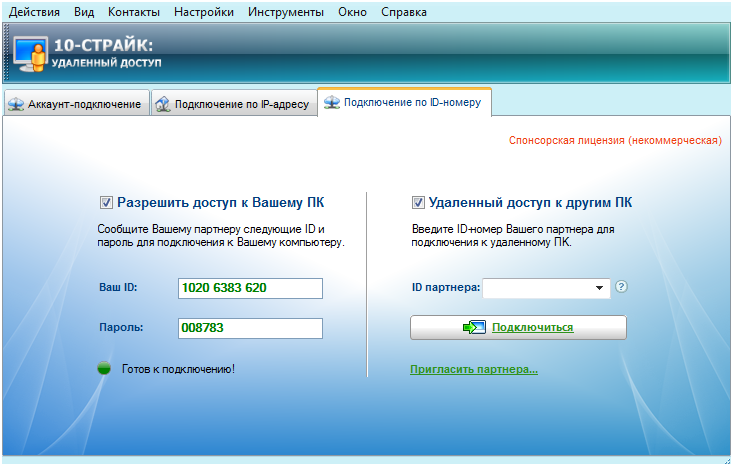
Task: Click the ID партнера: label
Action: click(x=446, y=287)
